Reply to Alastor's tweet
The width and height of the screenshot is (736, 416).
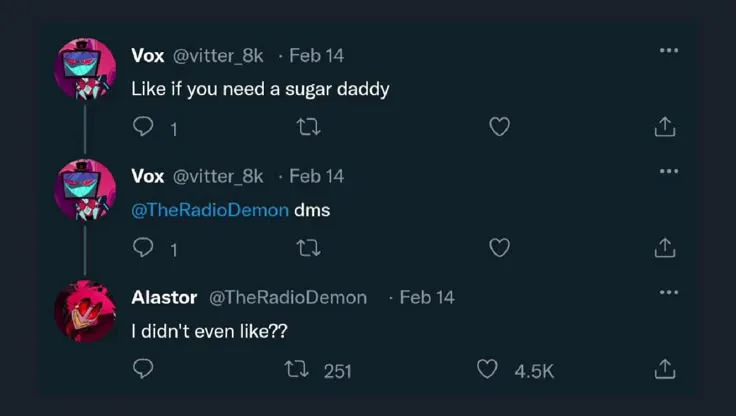[x=142, y=369]
